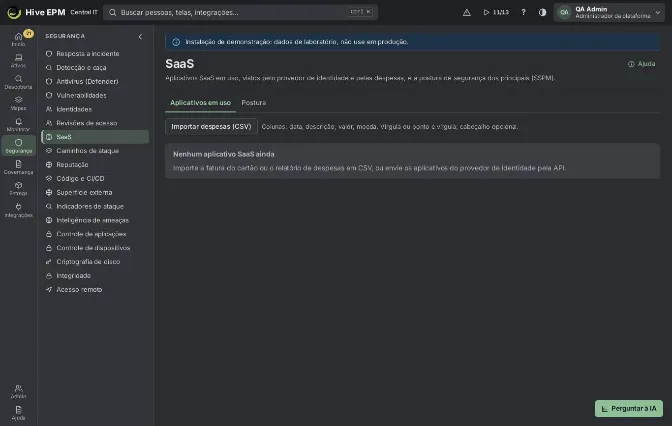Switch to the Aplicativos em uso tab
This screenshot has width=672, height=426.
200,103
